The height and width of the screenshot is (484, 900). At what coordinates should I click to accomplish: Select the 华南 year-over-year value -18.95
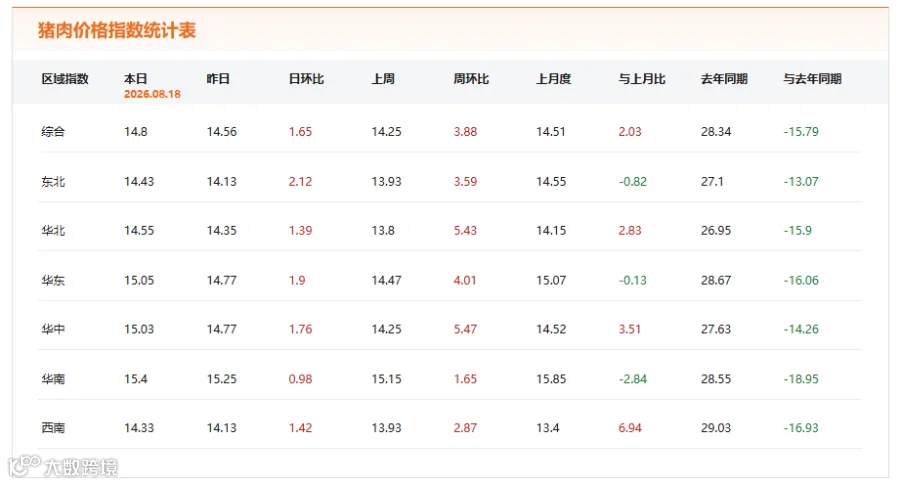pyautogui.click(x=801, y=379)
